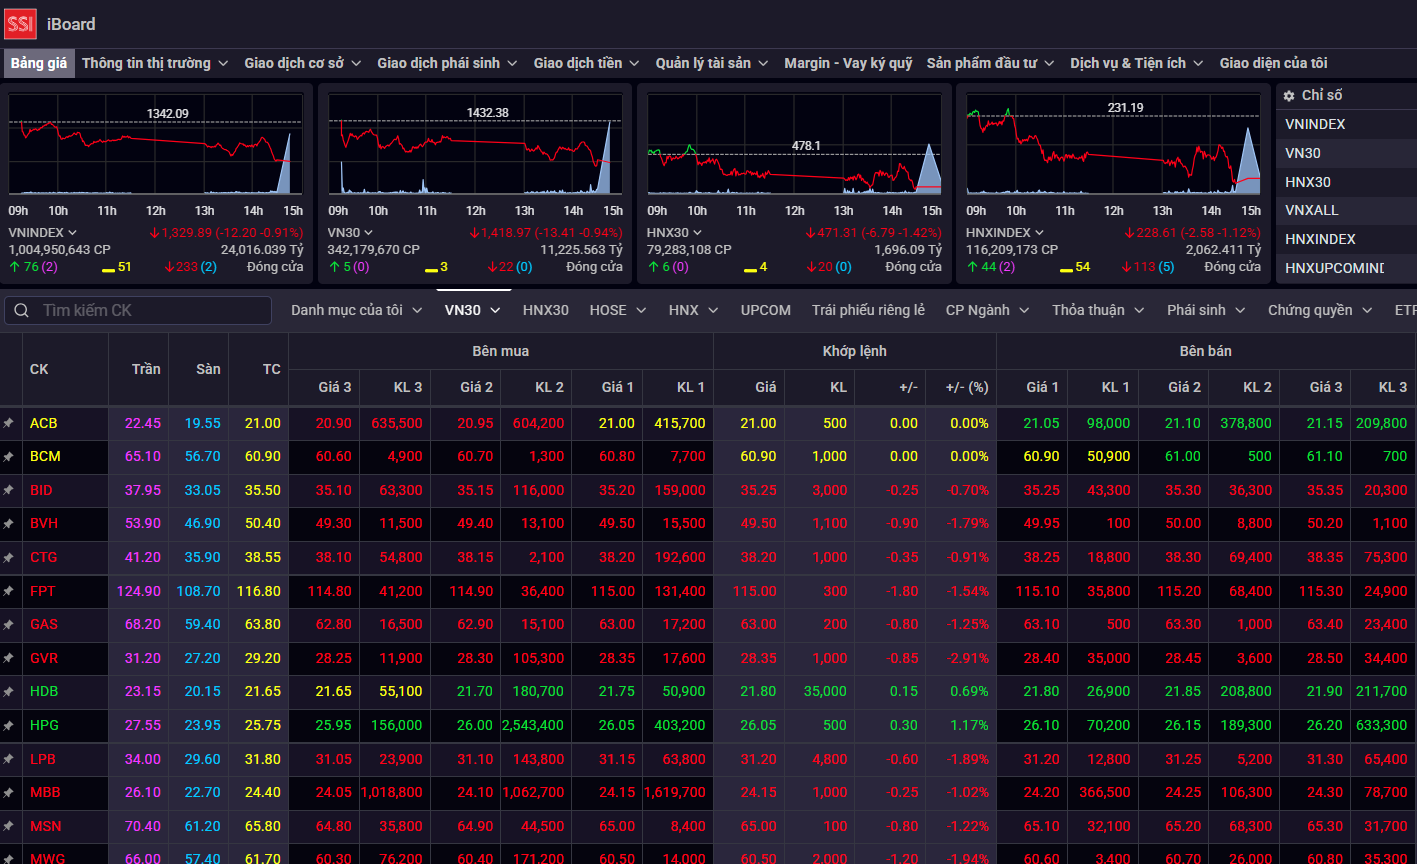Screen dimensions: 1417x864
Task: Open Thông tin thị trường menu
Action: (155, 63)
